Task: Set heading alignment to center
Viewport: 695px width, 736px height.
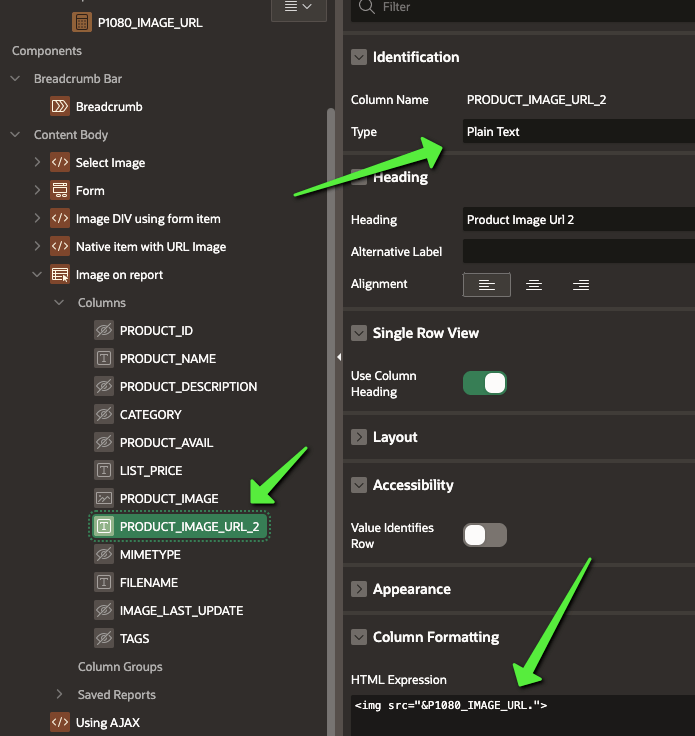Action: pyautogui.click(x=534, y=285)
